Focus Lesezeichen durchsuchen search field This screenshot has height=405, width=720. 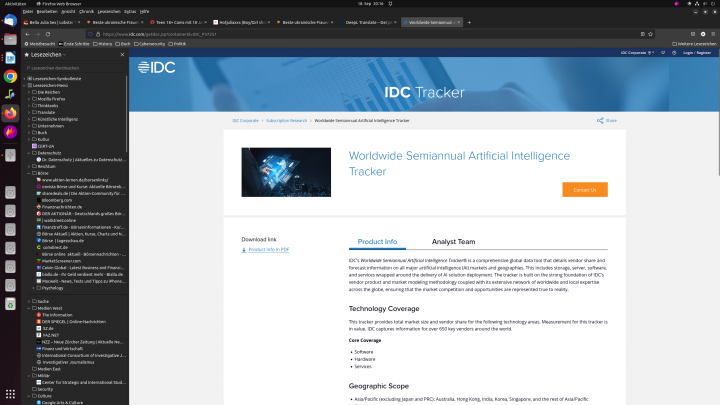[75, 68]
